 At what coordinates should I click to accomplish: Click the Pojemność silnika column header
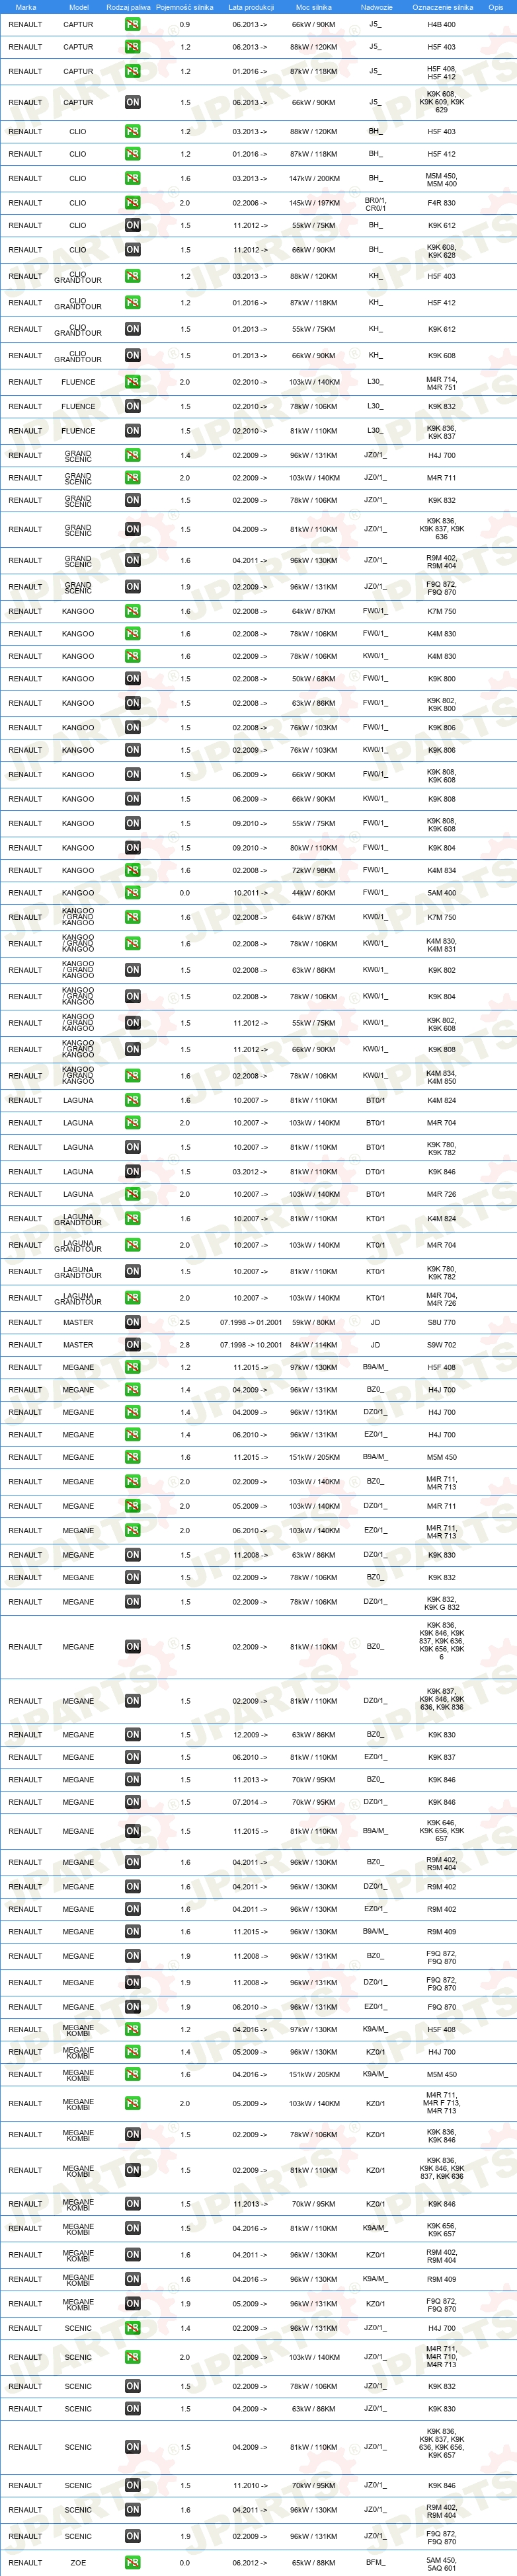point(184,7)
